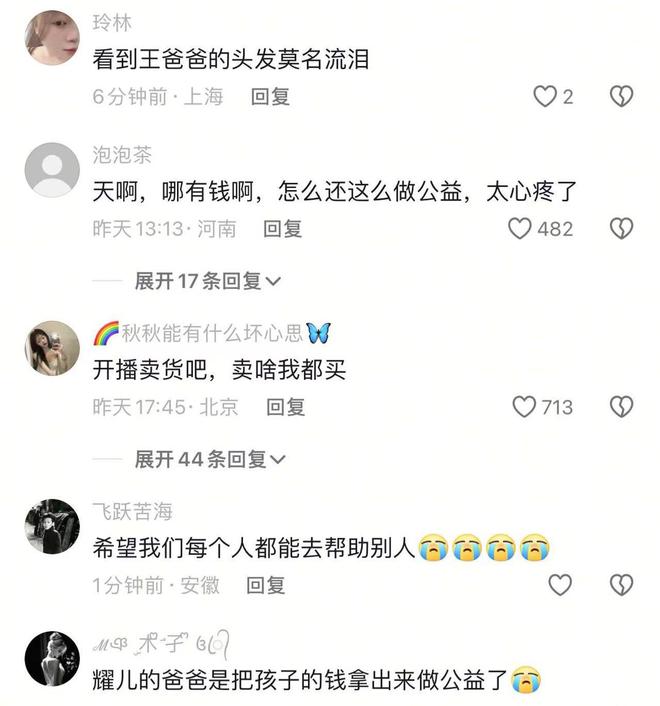Open 玲林's profile avatar
660x706 pixels.
pyautogui.click(x=52, y=38)
